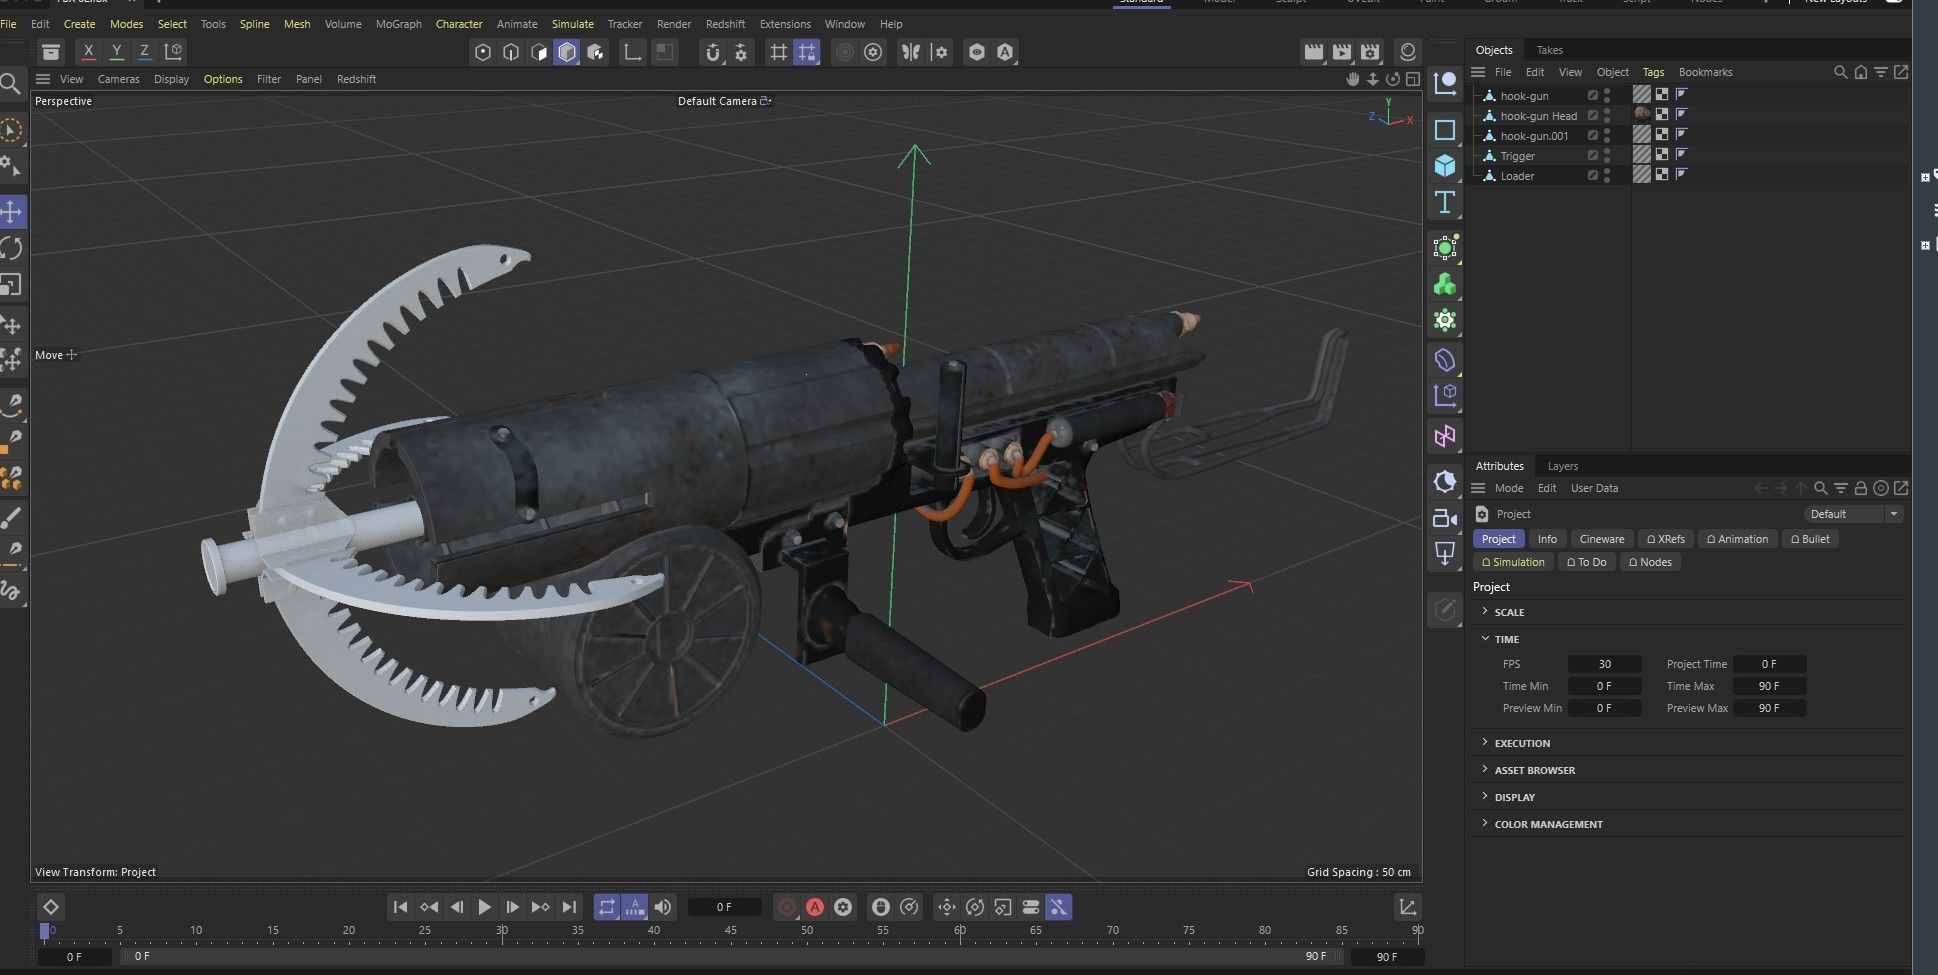Switch to the Takes tab

[x=1549, y=50]
